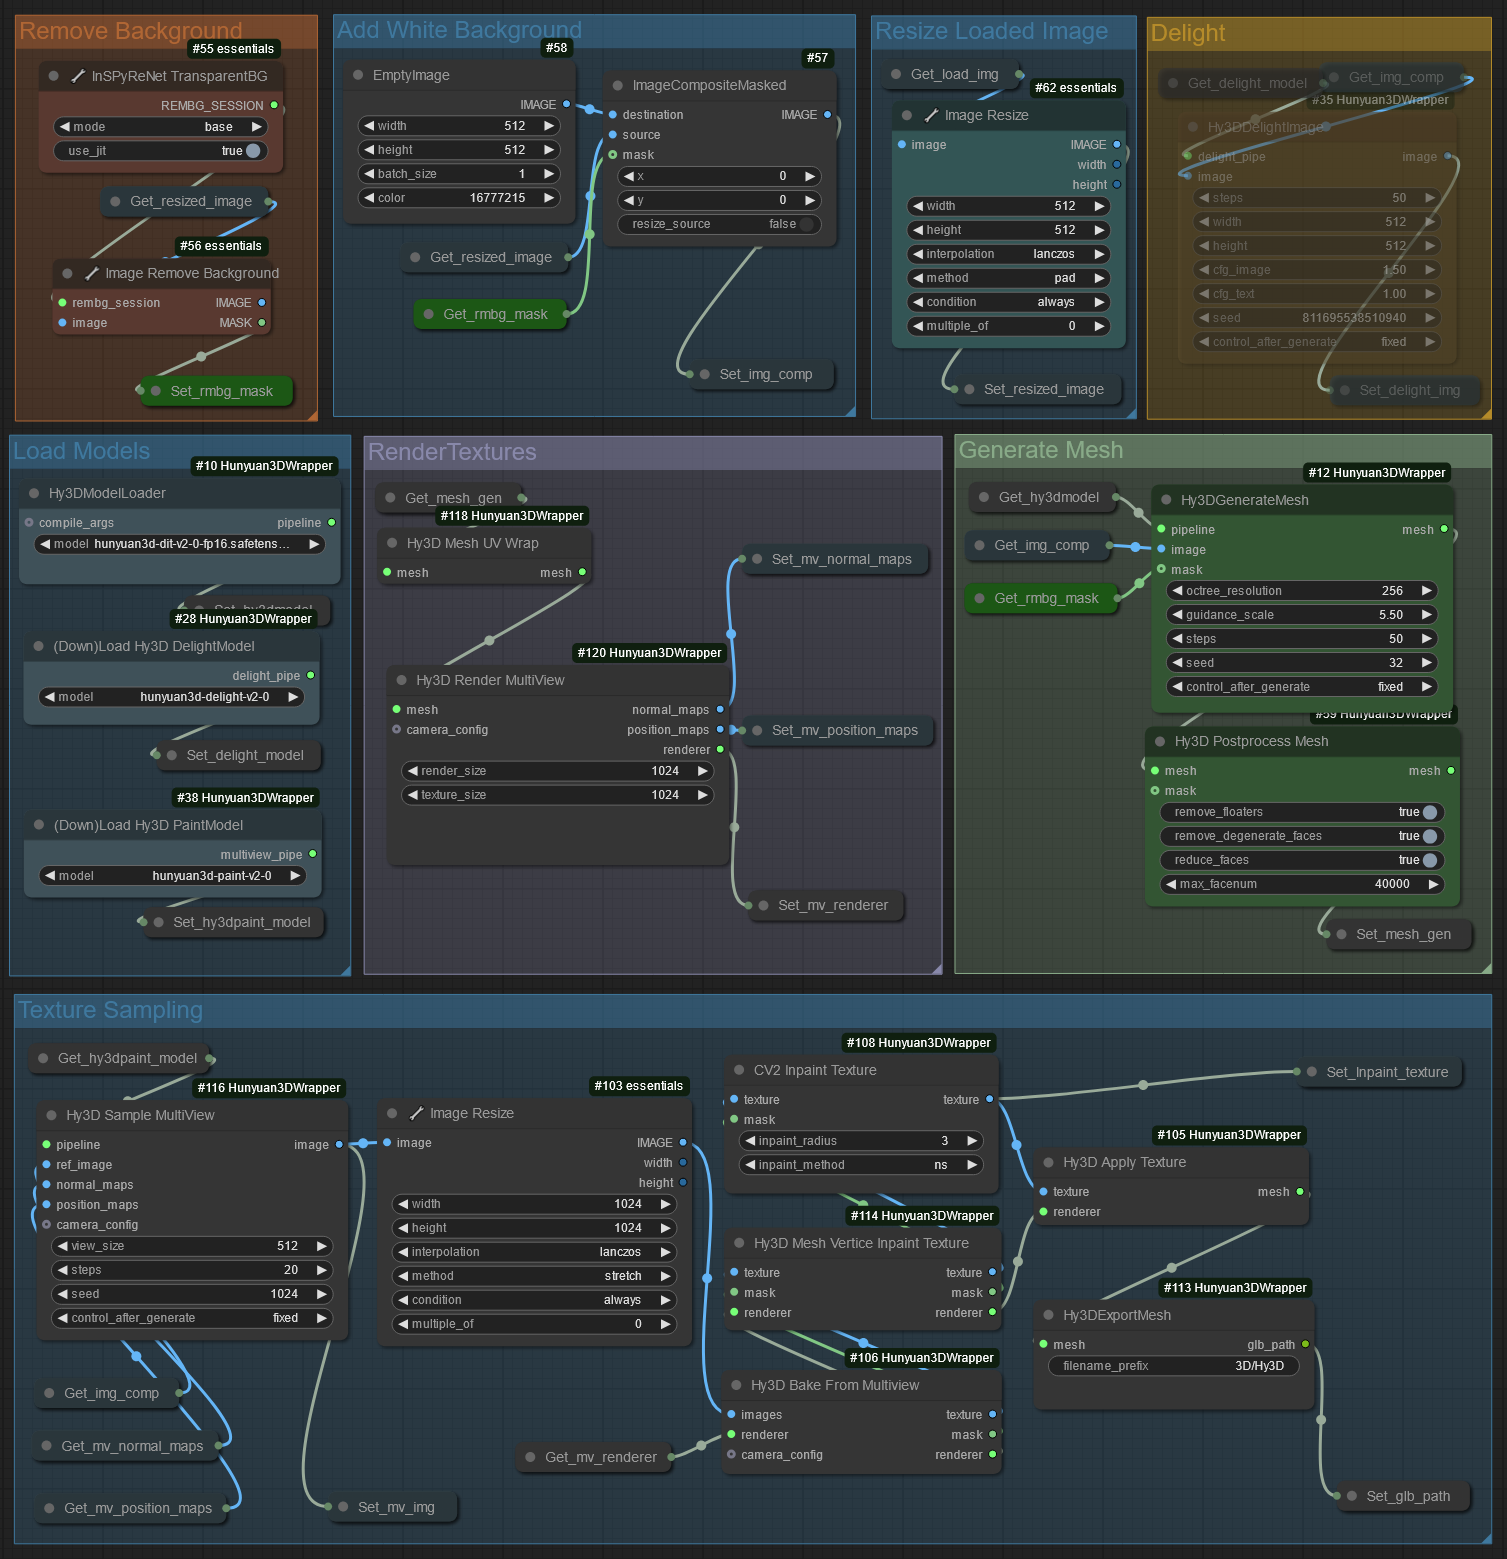Click the Generate Mesh group title
This screenshot has height=1559, width=1507.
1040,450
